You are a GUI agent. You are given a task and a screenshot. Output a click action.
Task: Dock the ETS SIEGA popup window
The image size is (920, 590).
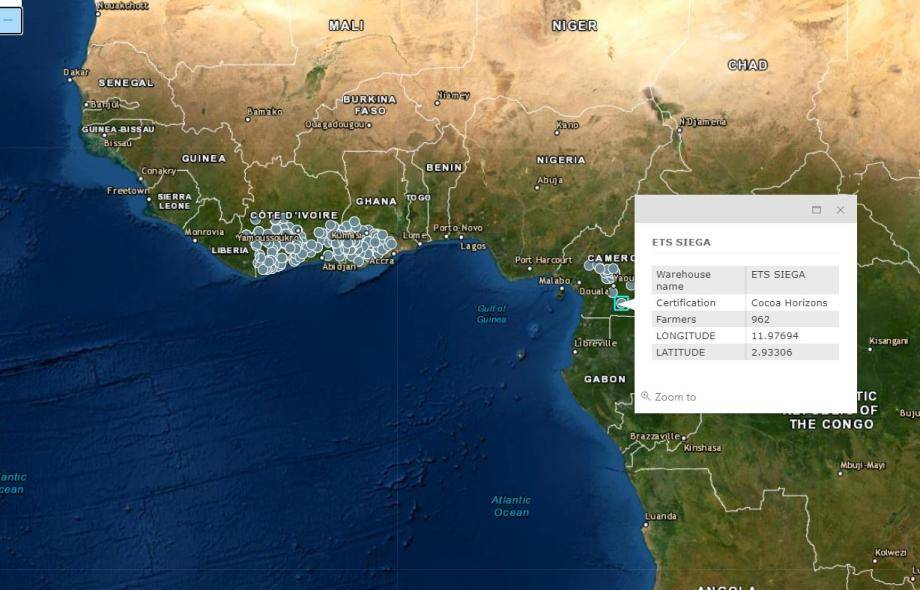tap(816, 210)
